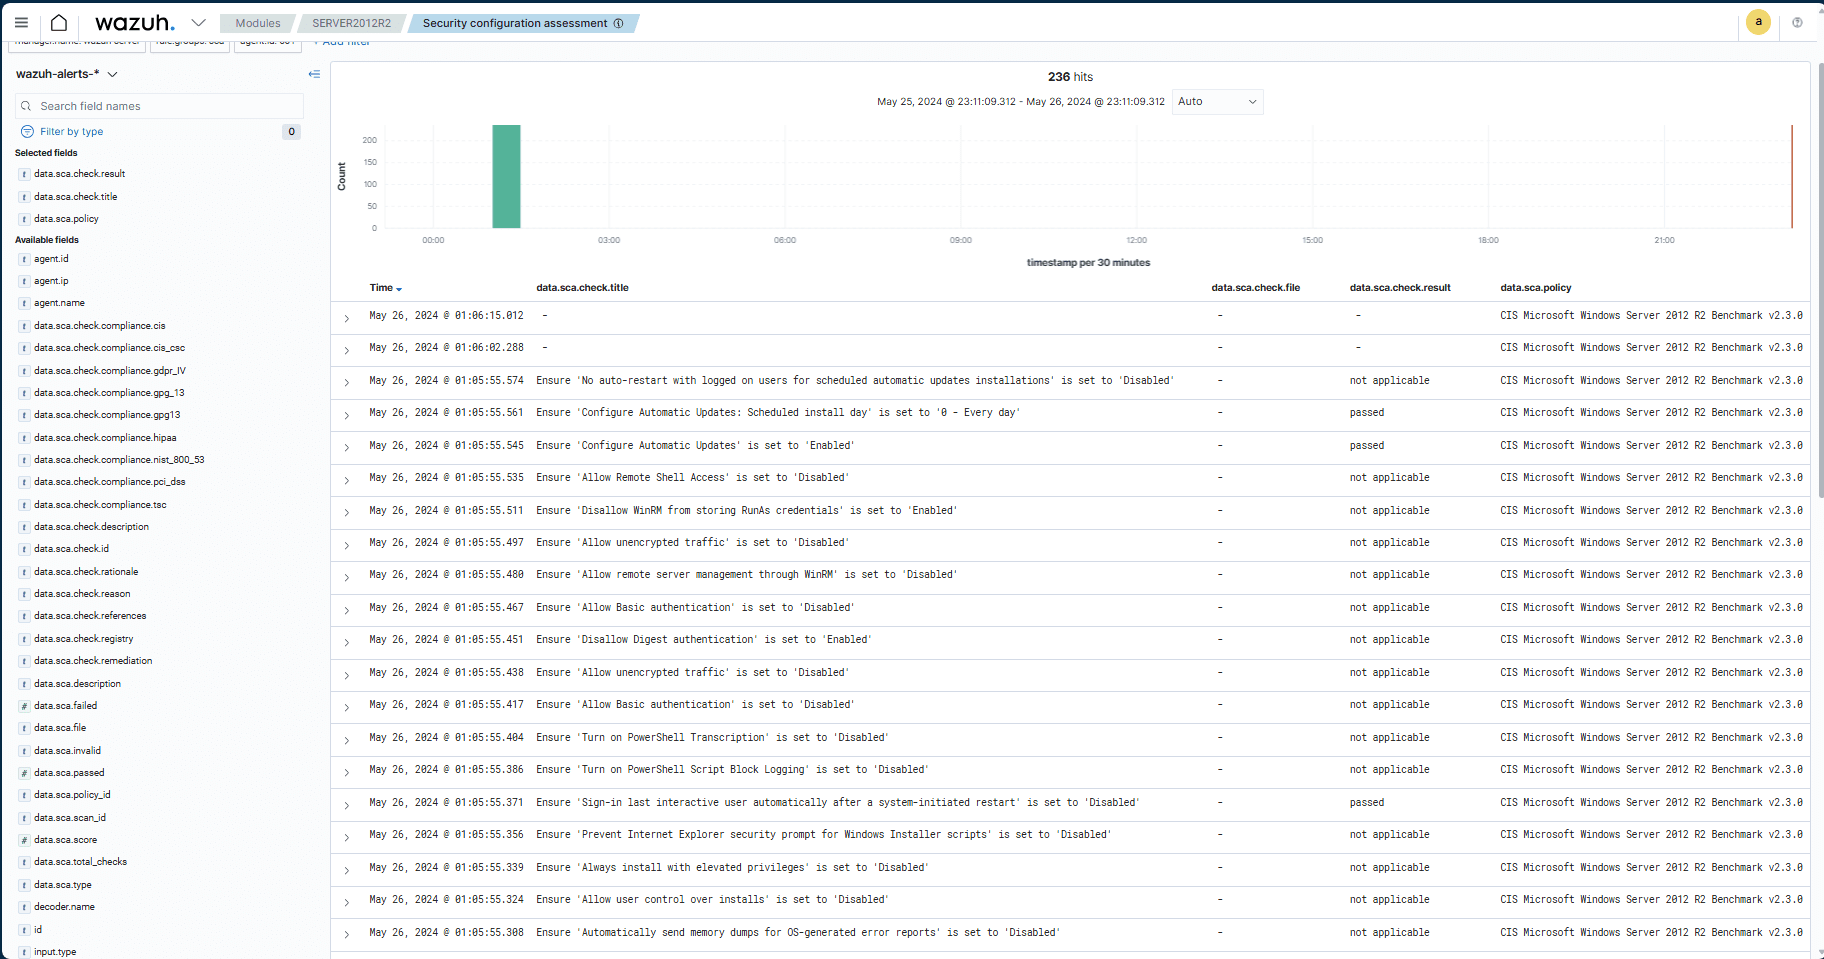Click the home icon in header

59,22
